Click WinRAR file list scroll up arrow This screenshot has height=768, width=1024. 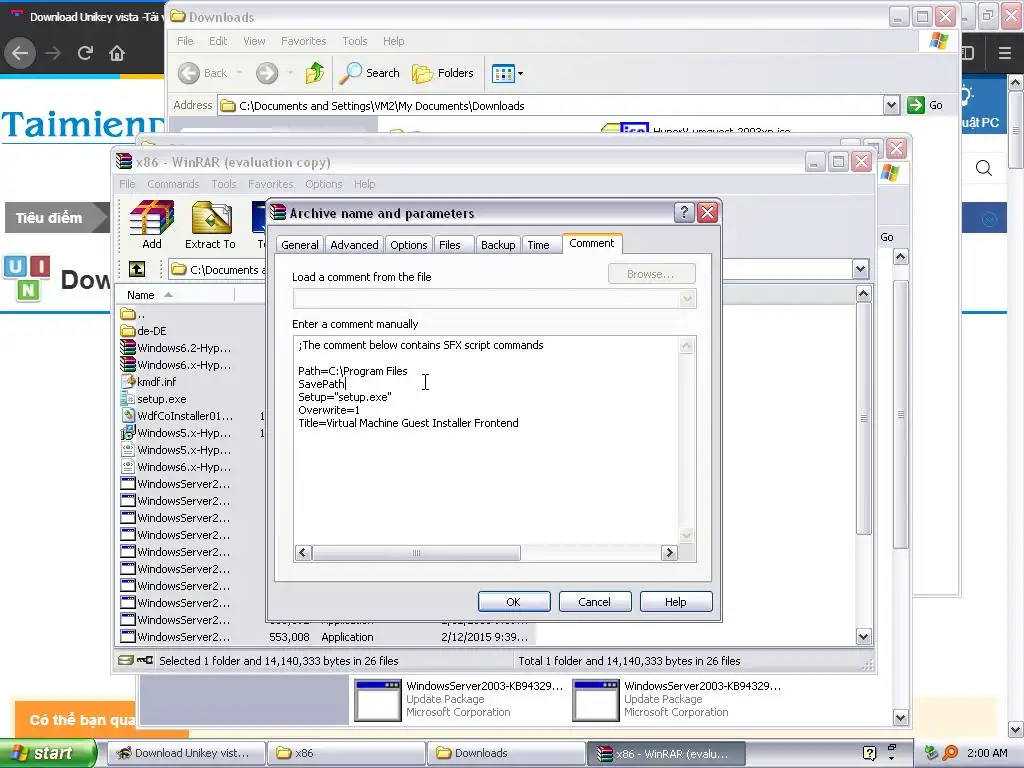863,295
